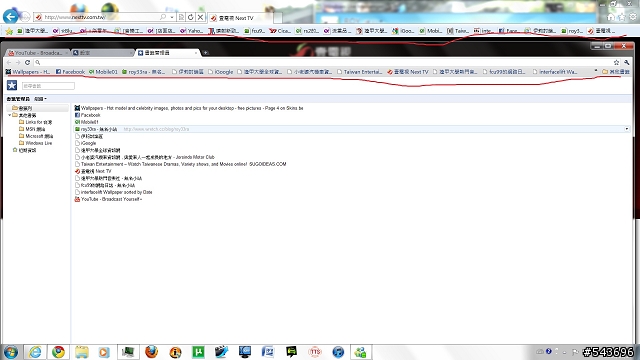Open Mobi... favorite in IE favorites bar

click(431, 31)
